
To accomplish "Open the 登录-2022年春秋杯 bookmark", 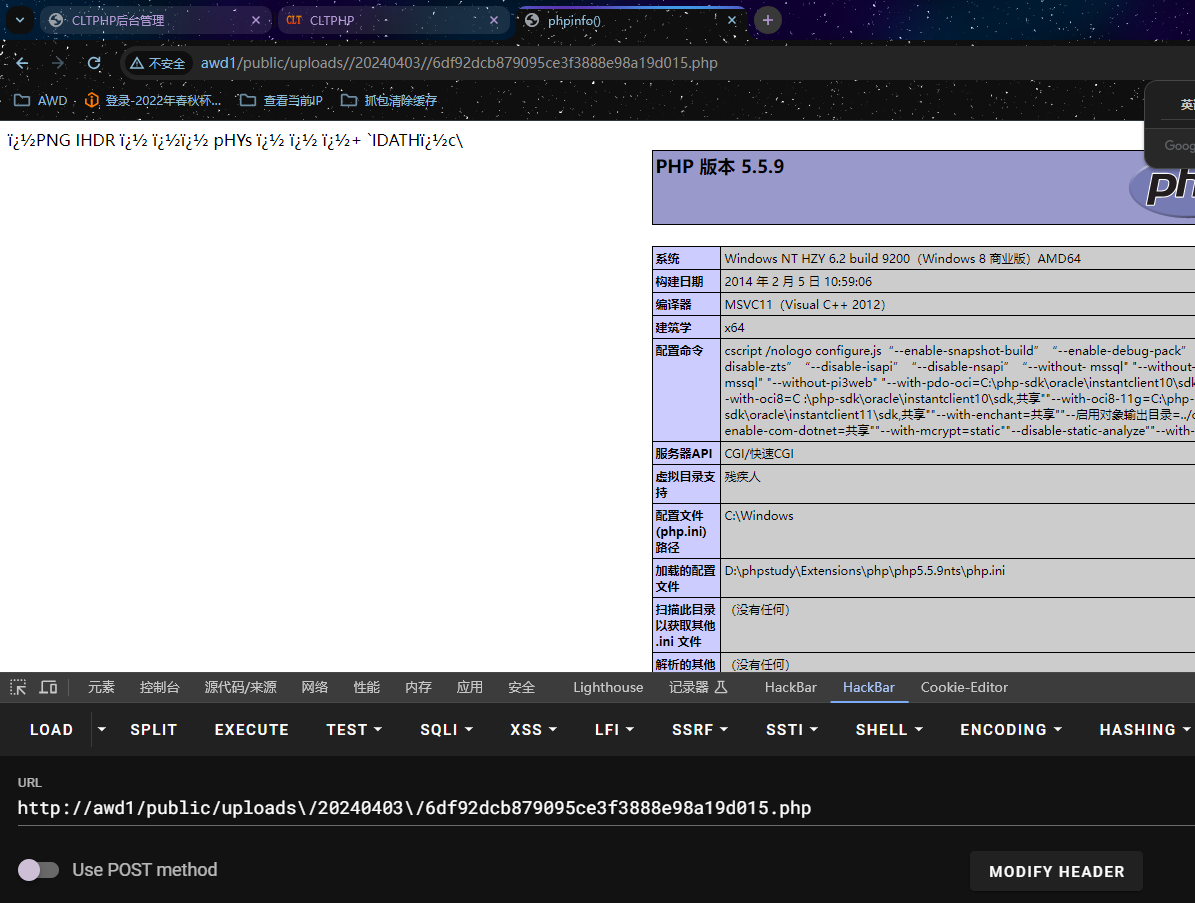I will click(x=153, y=101).
